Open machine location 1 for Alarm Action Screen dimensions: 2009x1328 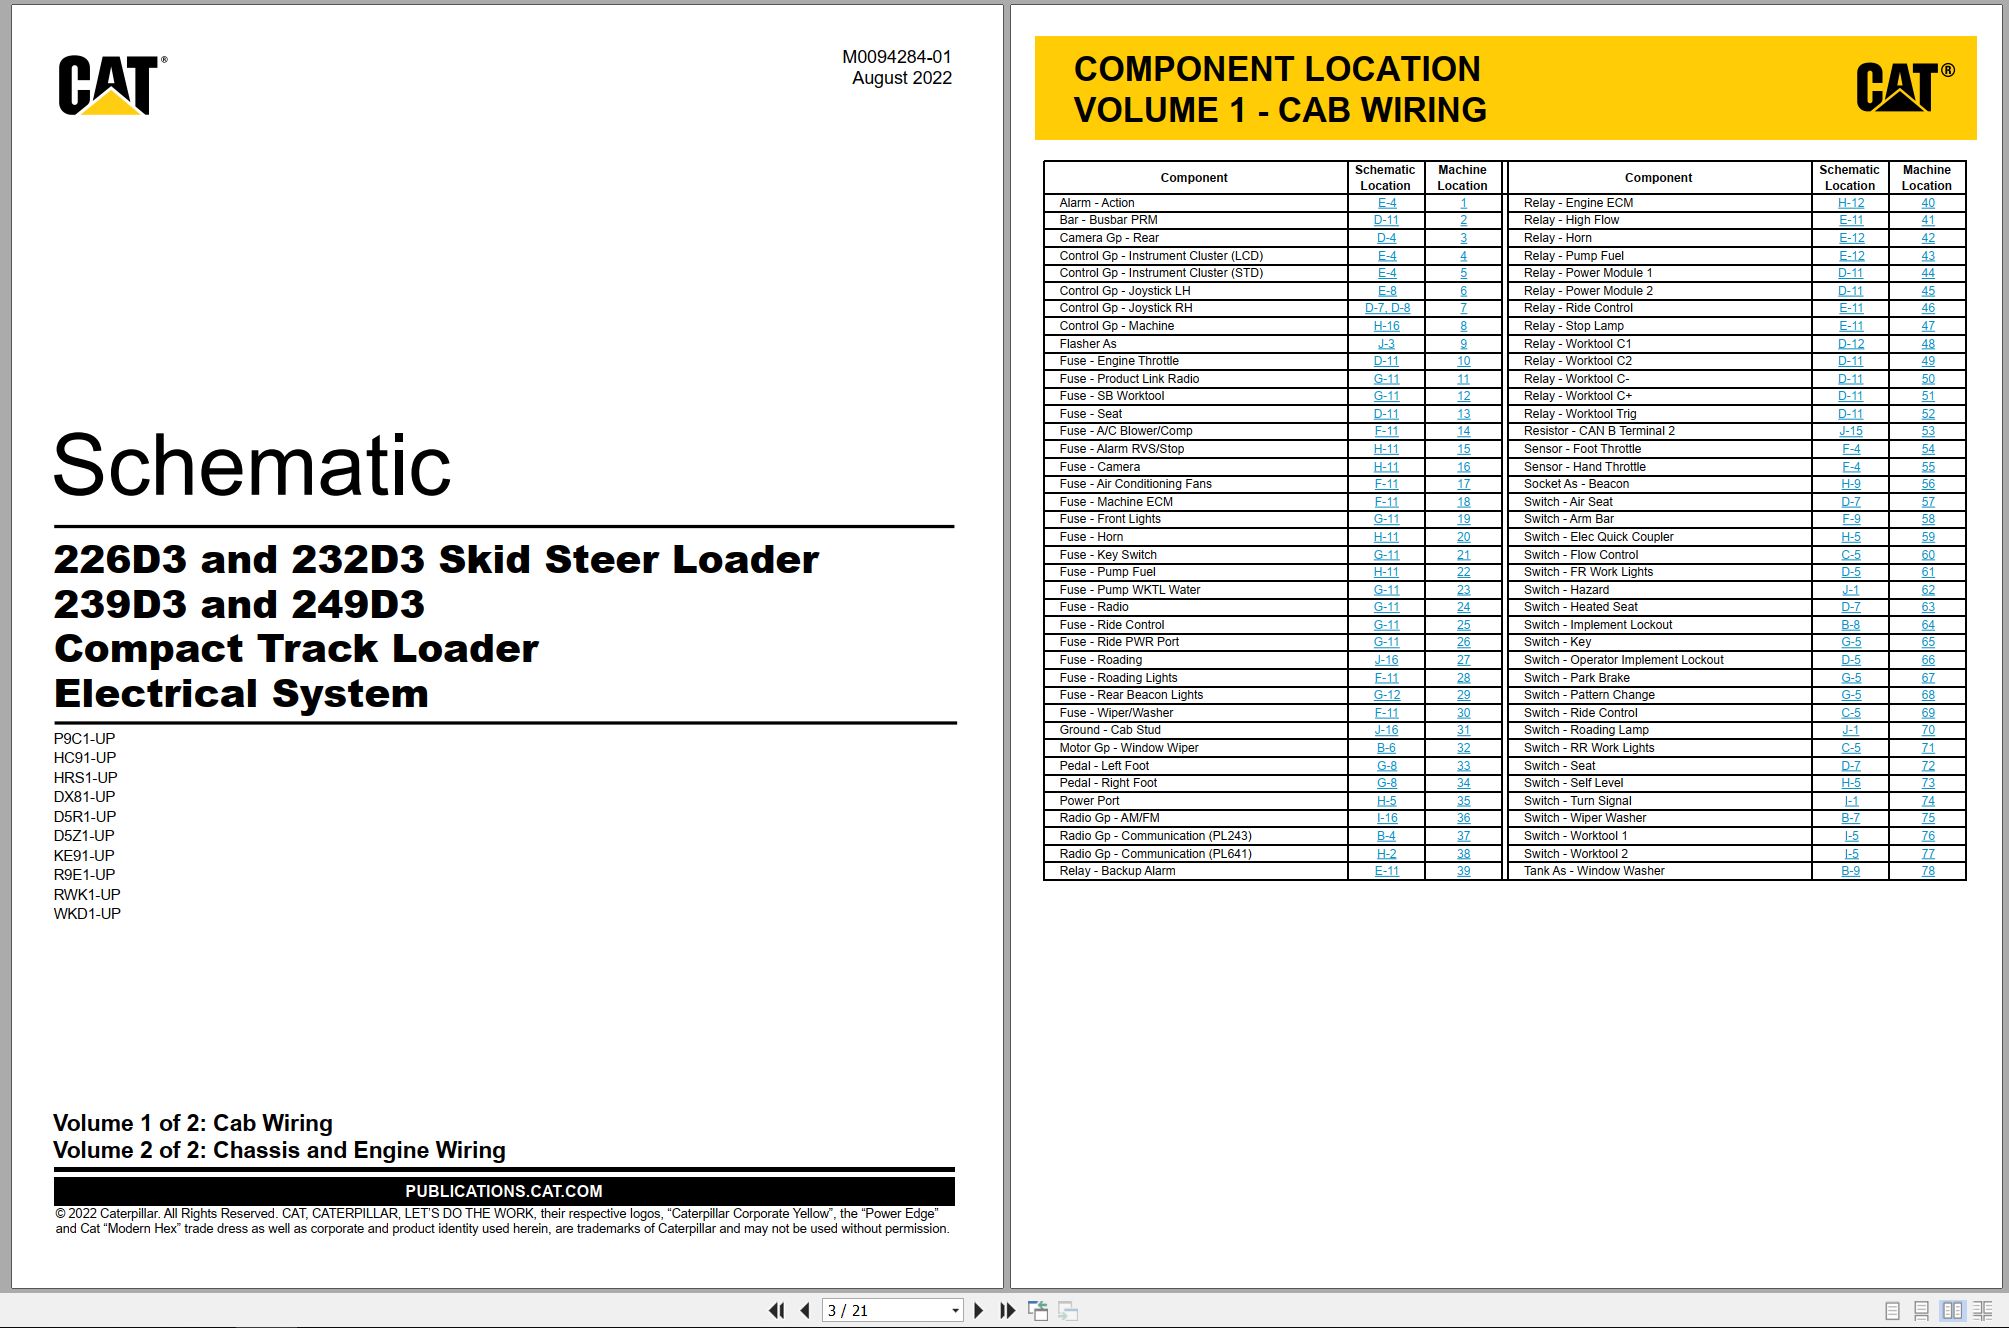1463,203
